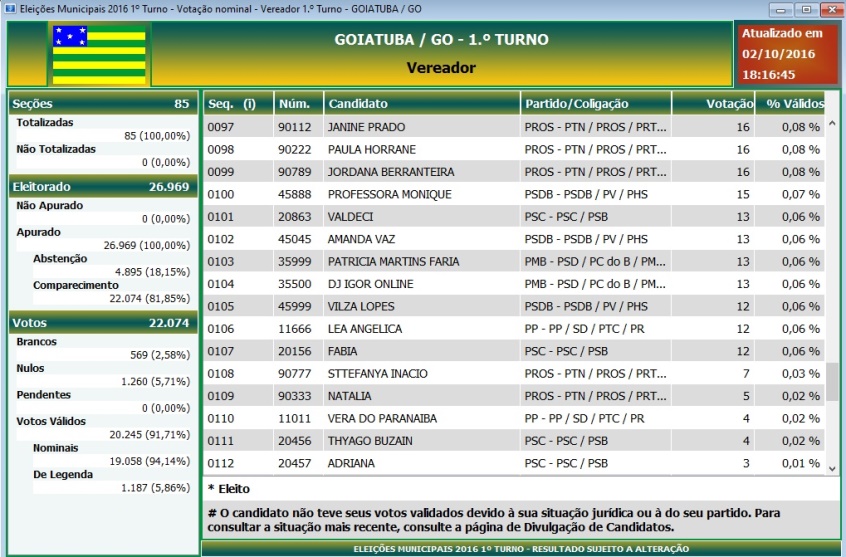The height and width of the screenshot is (557, 846).
Task: Click the app icon in title bar
Action: click(x=10, y=9)
